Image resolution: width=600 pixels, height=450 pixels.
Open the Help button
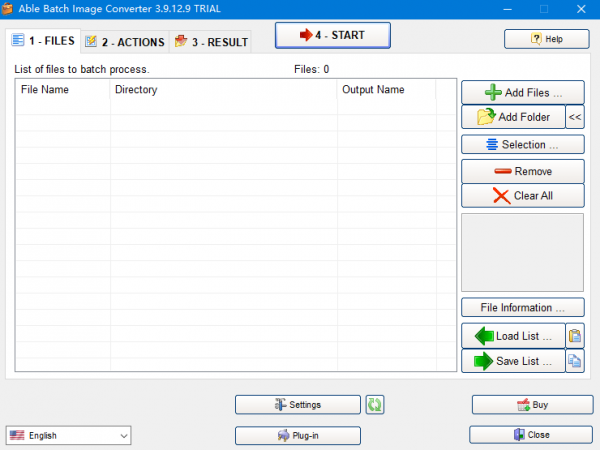(x=546, y=39)
